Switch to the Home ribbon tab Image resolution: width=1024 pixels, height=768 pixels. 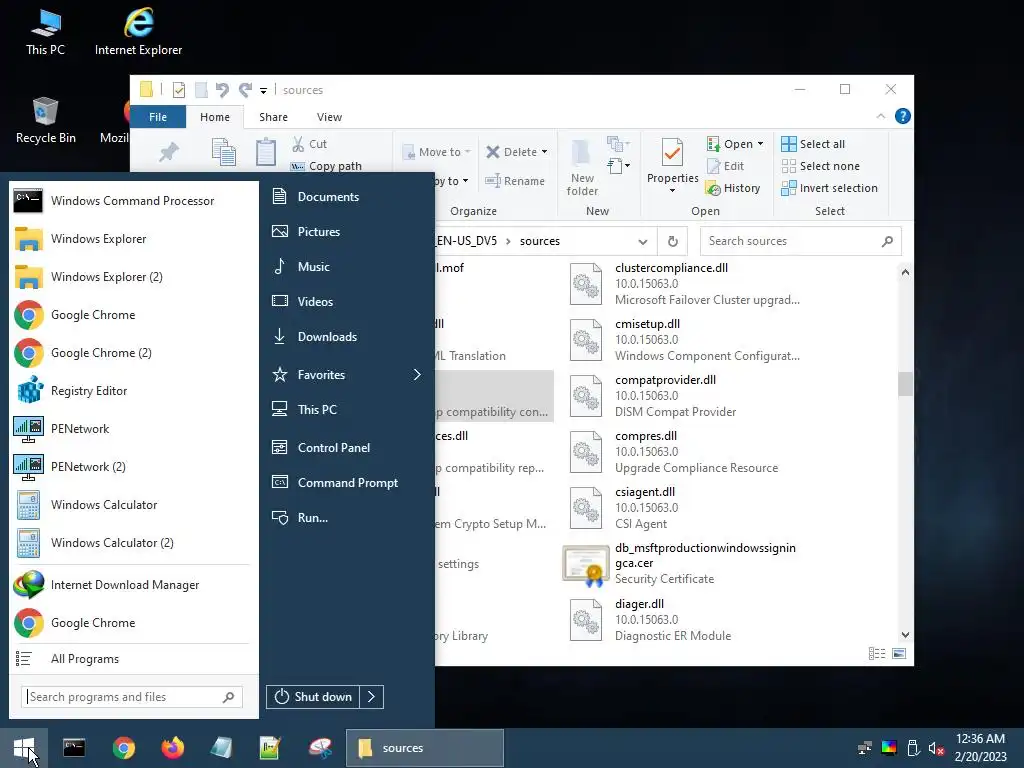click(215, 117)
